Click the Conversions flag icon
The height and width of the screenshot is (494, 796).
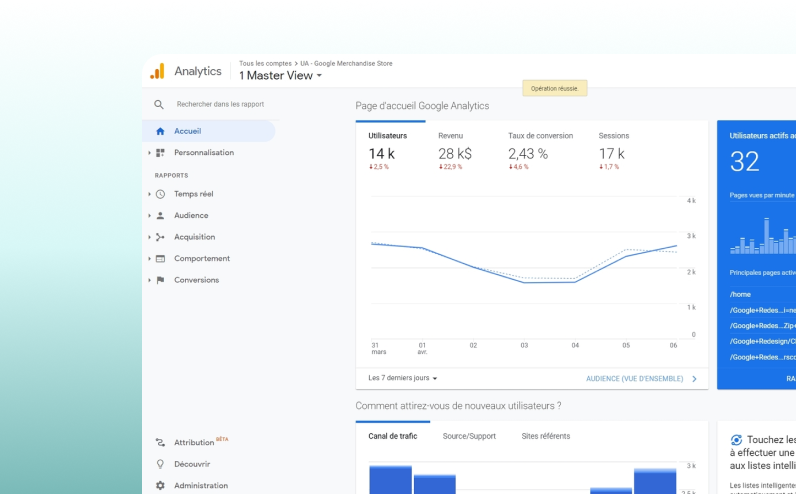point(160,280)
